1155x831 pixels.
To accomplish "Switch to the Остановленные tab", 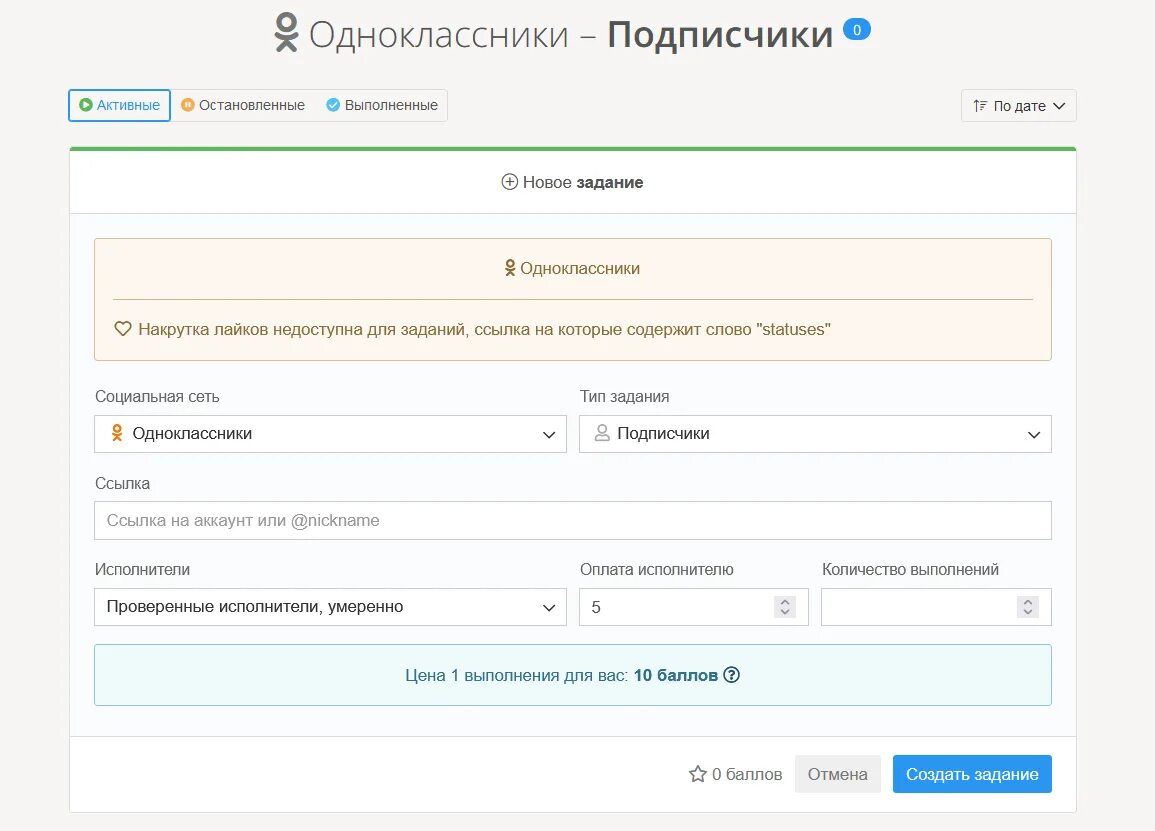I will pos(244,105).
